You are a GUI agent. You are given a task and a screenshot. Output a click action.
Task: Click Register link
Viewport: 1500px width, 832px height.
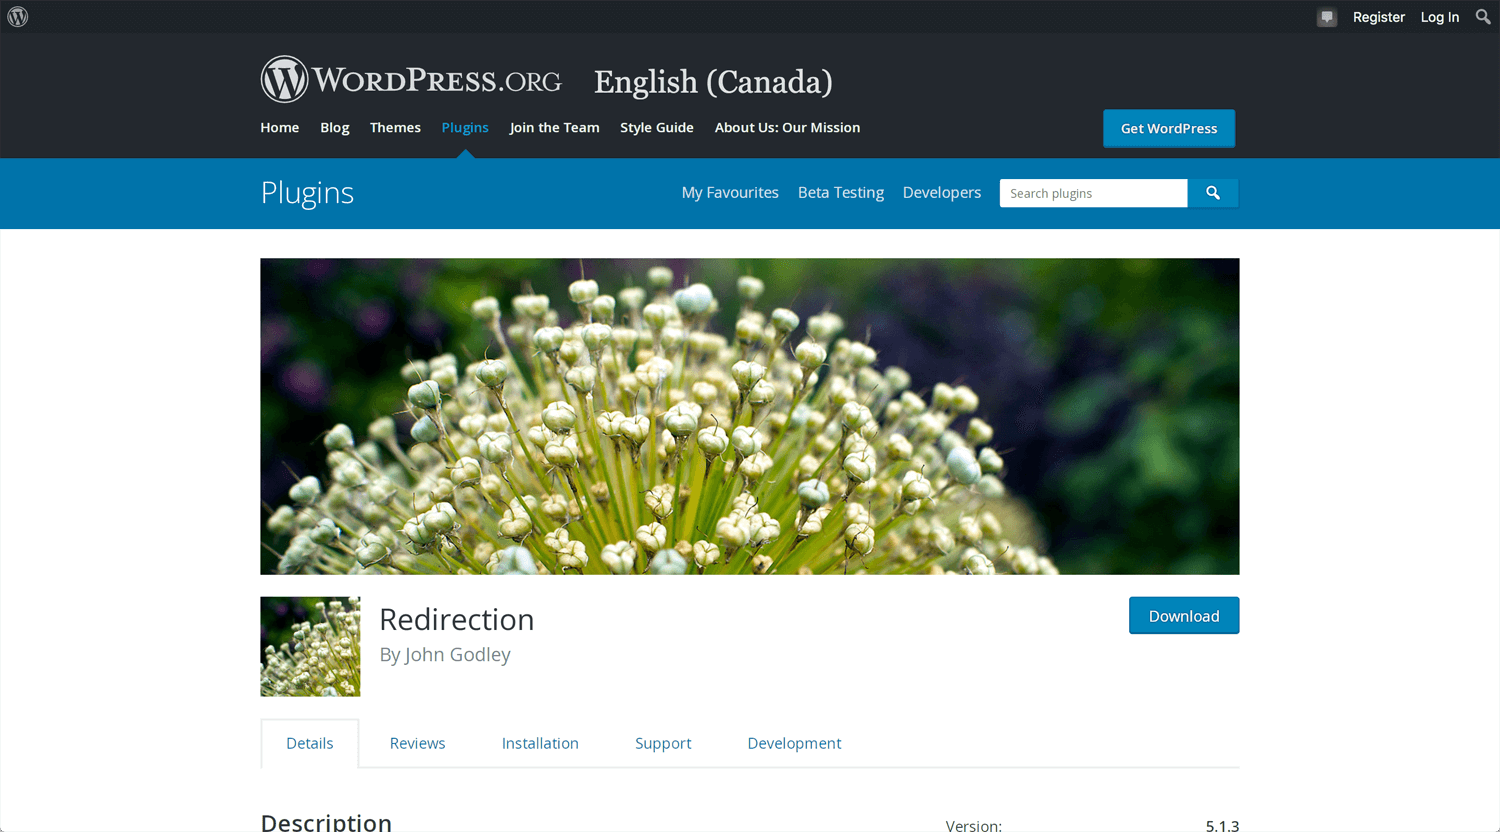[x=1378, y=17]
